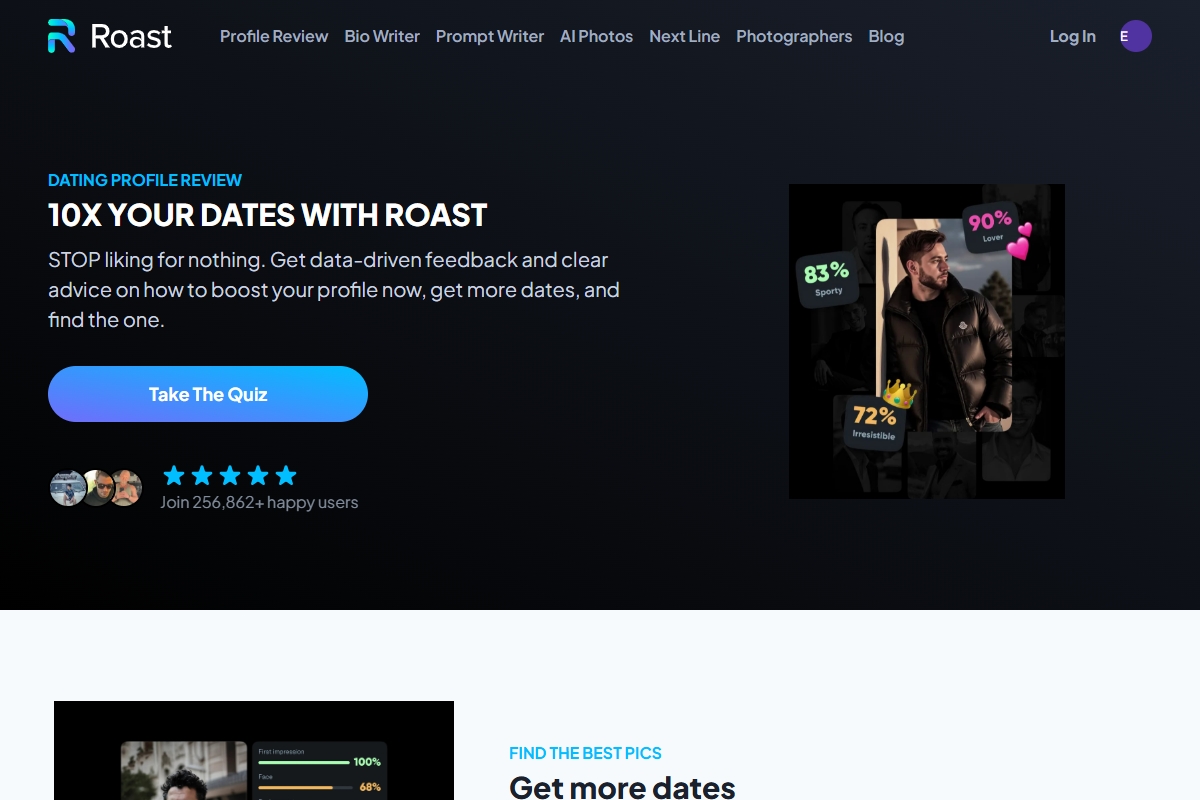Click the pink hearts icon
1200x800 pixels.
click(x=1018, y=242)
